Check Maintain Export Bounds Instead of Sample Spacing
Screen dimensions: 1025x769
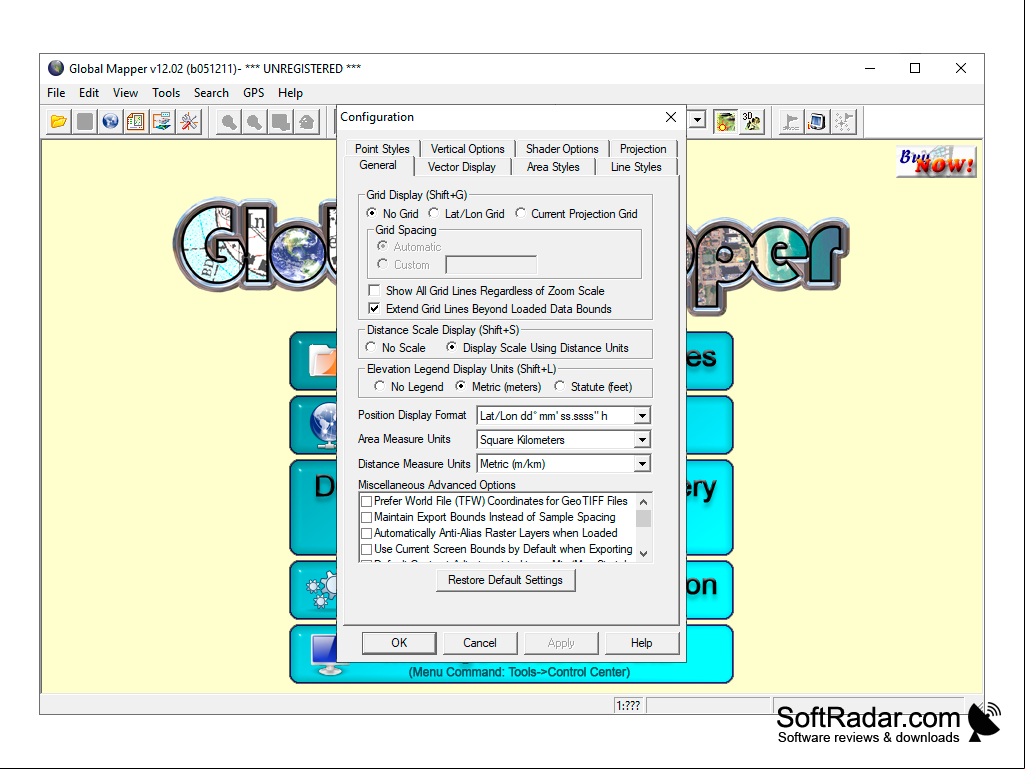click(367, 517)
